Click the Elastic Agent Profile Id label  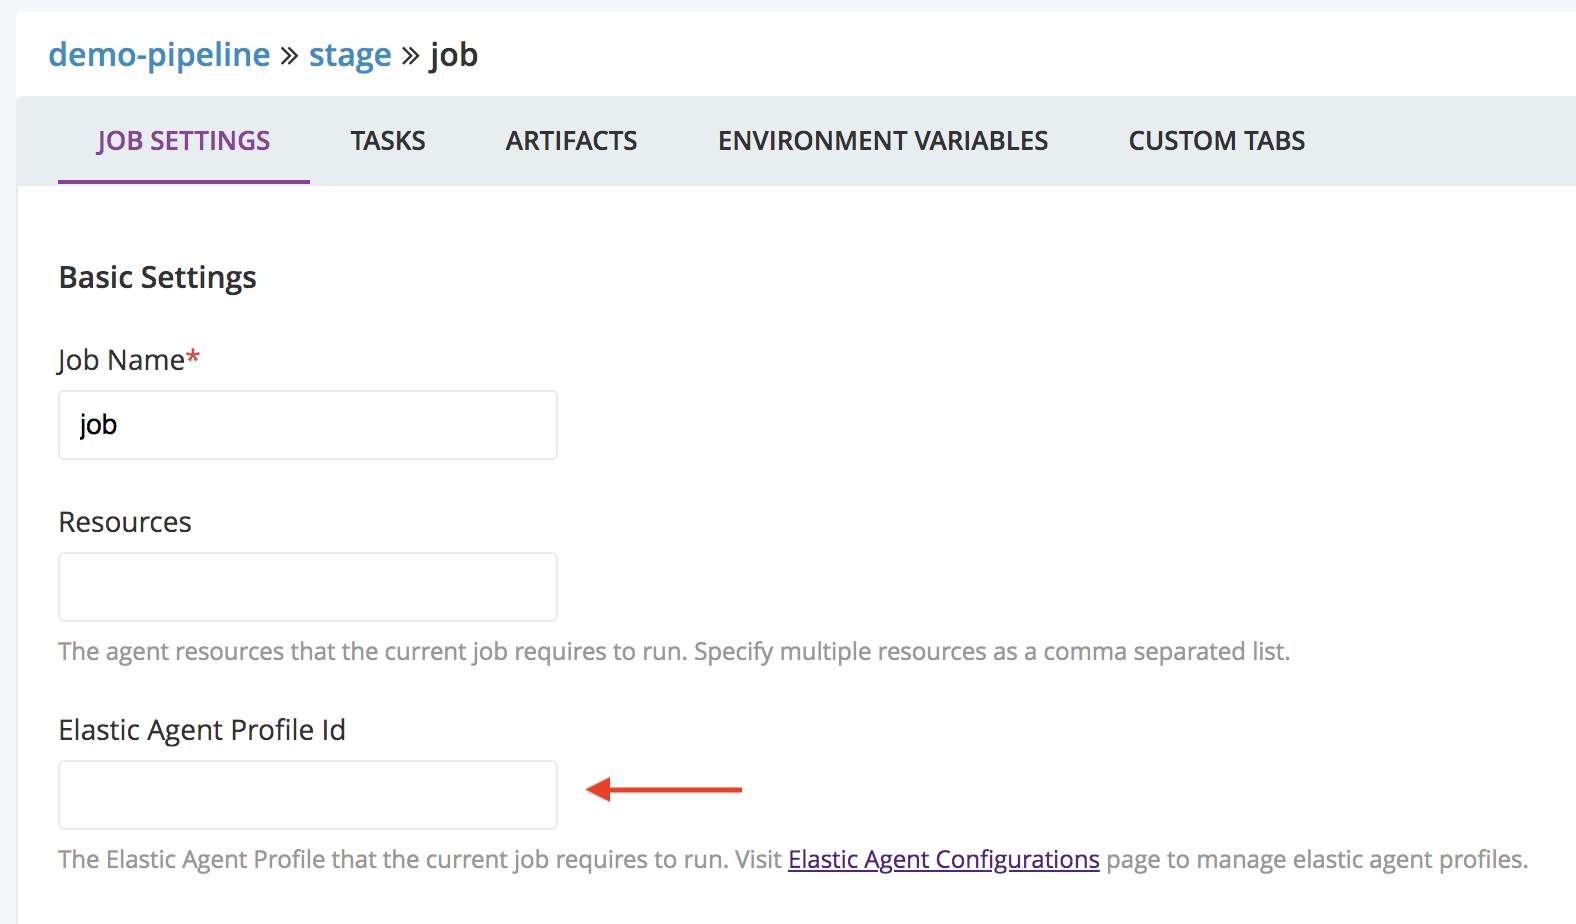(202, 730)
